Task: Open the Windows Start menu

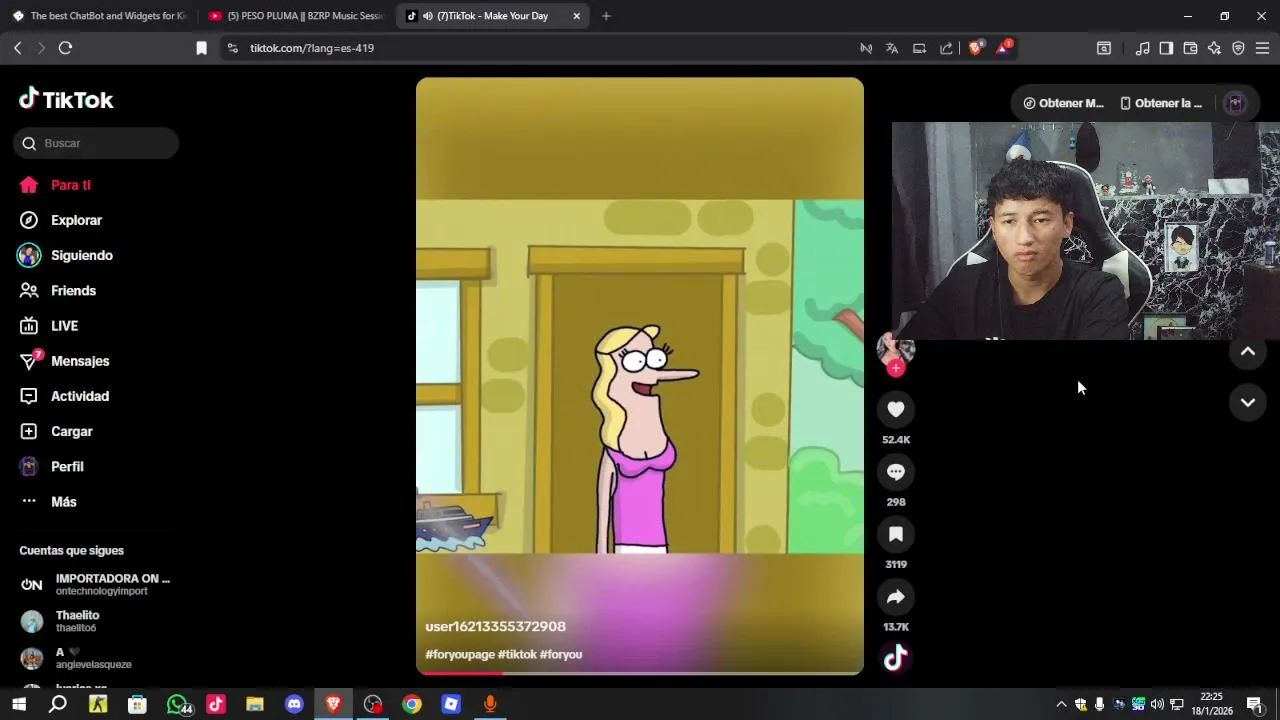Action: (19, 704)
